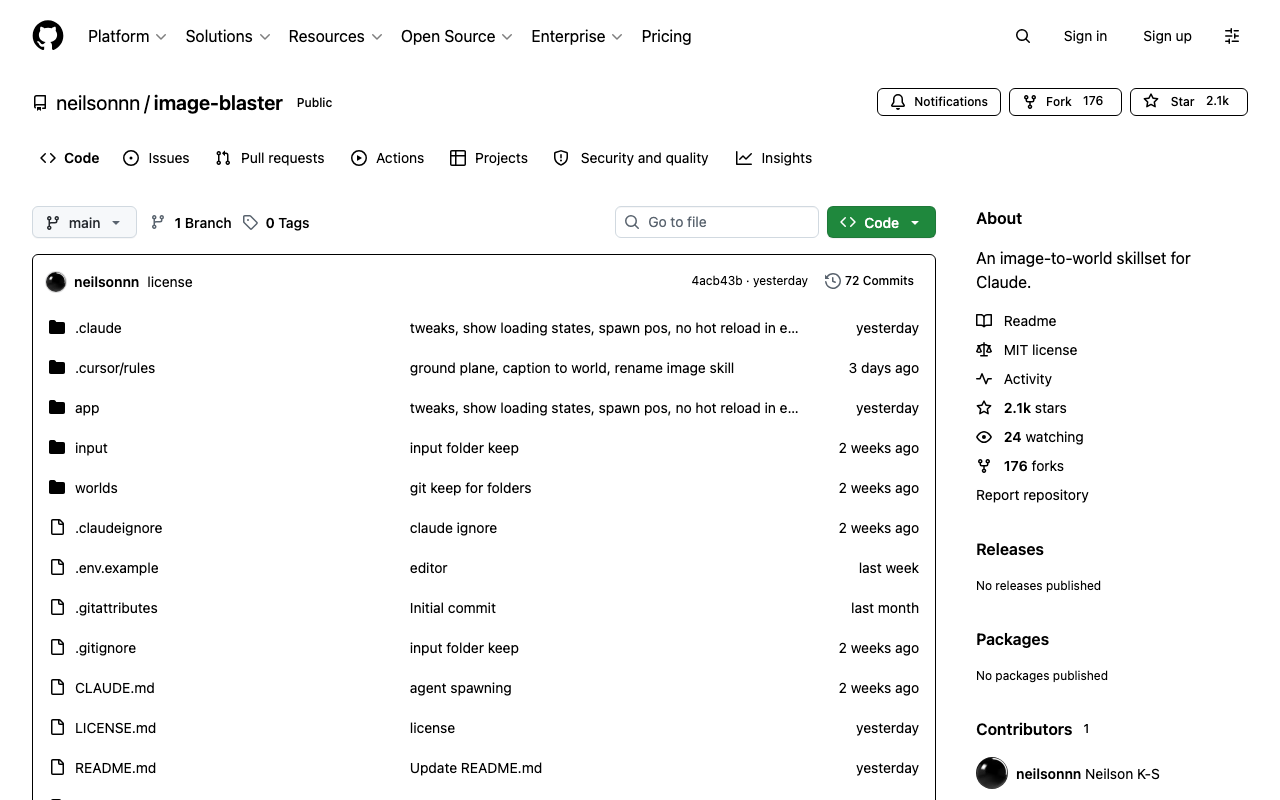Switch to the Actions tab

point(387,158)
